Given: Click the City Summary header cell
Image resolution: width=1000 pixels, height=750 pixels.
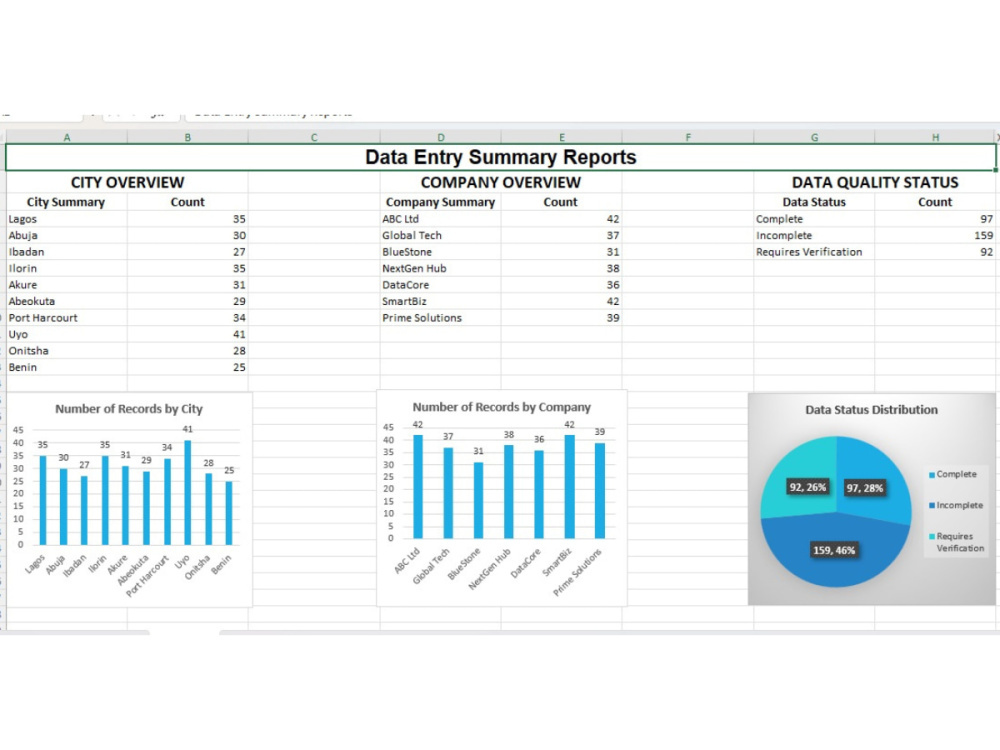Looking at the screenshot, I should [66, 202].
